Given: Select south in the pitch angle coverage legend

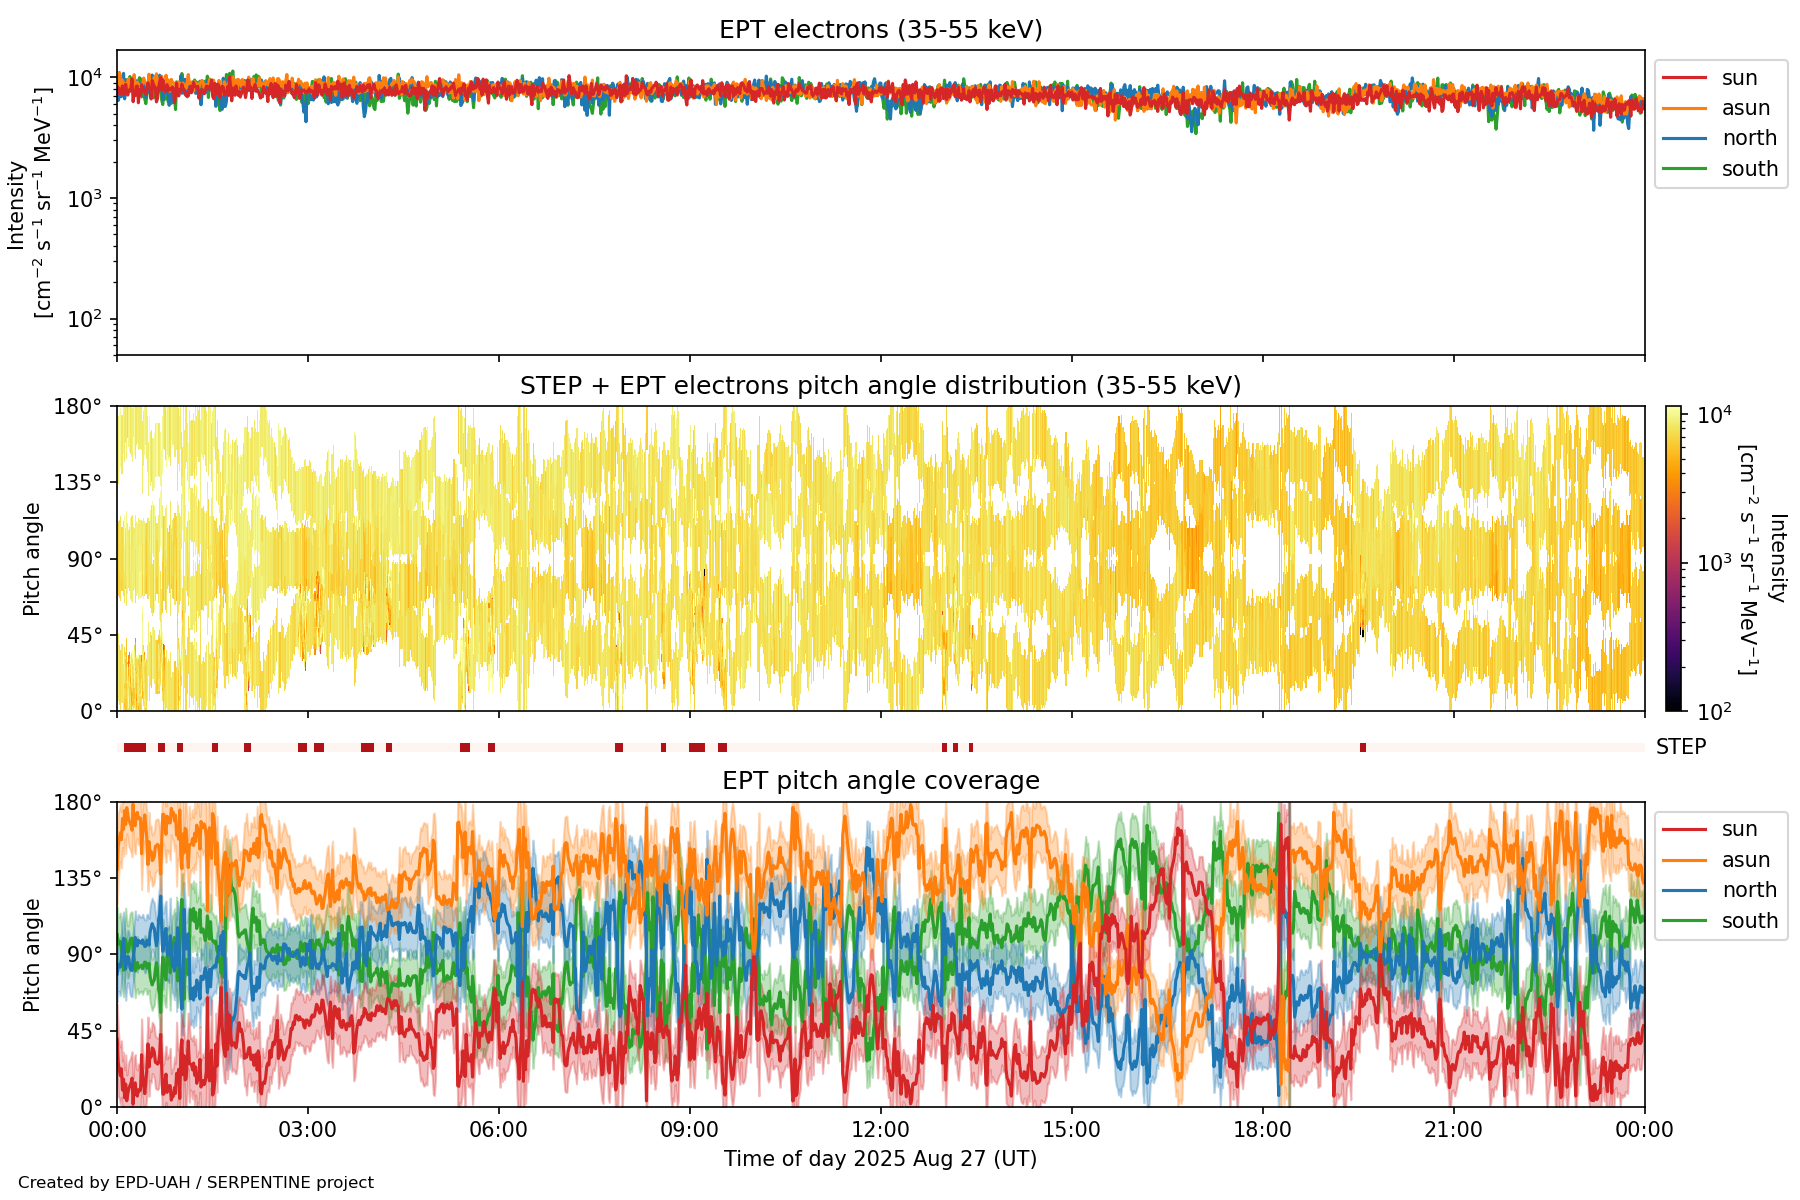Looking at the screenshot, I should [1749, 921].
